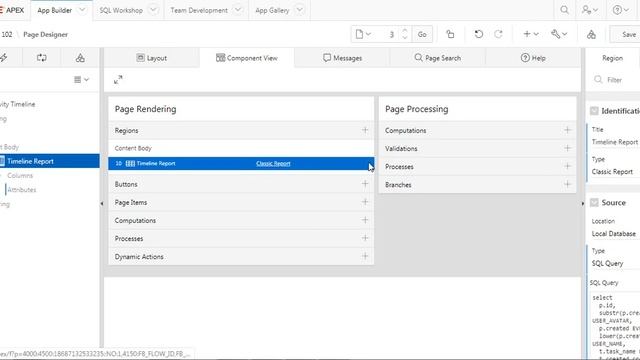Switch to the Component View tab
The height and width of the screenshot is (360, 640).
(247, 58)
